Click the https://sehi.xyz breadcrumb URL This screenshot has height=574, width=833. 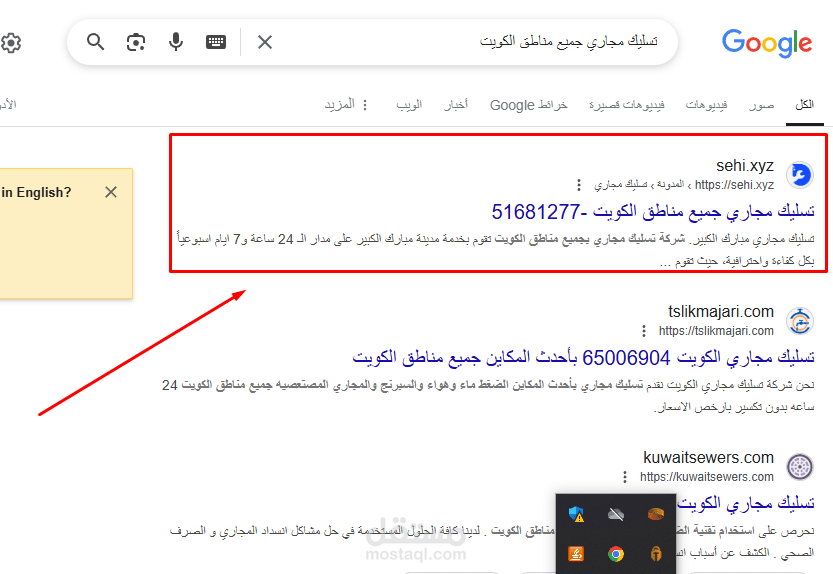pyautogui.click(x=734, y=185)
